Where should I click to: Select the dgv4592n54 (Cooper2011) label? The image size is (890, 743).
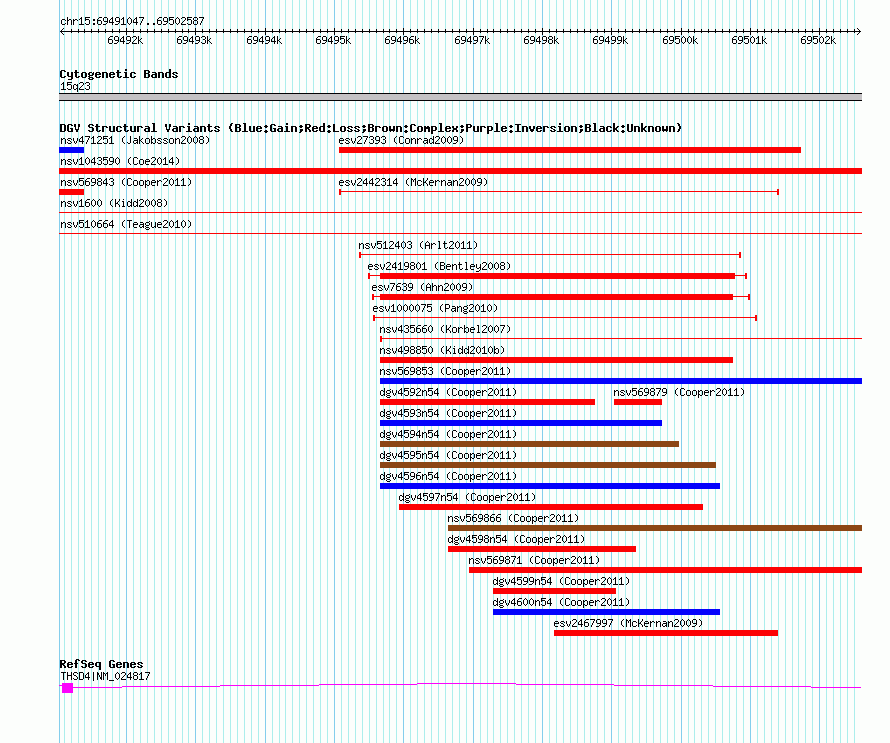[448, 392]
